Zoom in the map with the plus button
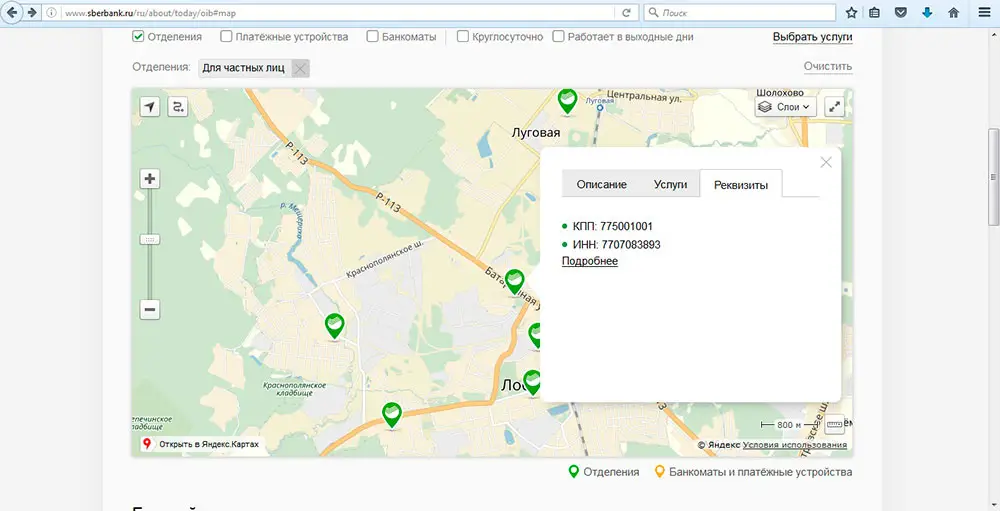The height and width of the screenshot is (511, 1000). pyautogui.click(x=150, y=179)
